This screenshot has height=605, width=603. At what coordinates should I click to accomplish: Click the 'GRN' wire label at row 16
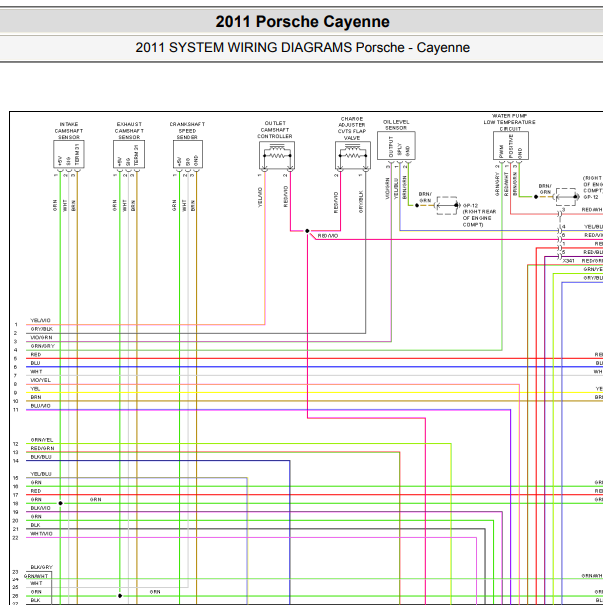point(36,482)
